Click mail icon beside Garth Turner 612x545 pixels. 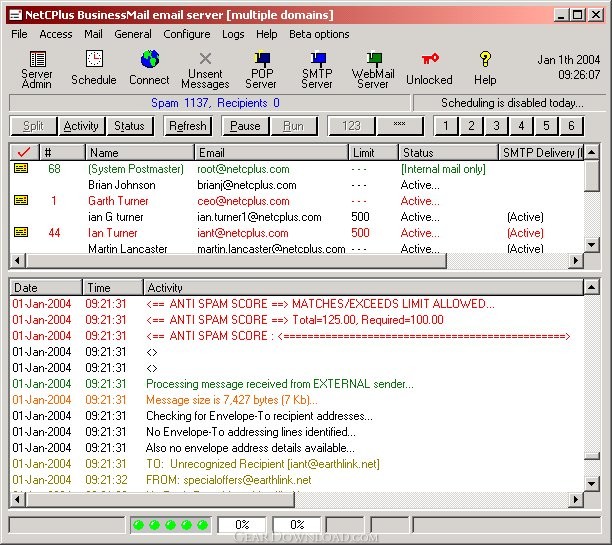(x=21, y=200)
